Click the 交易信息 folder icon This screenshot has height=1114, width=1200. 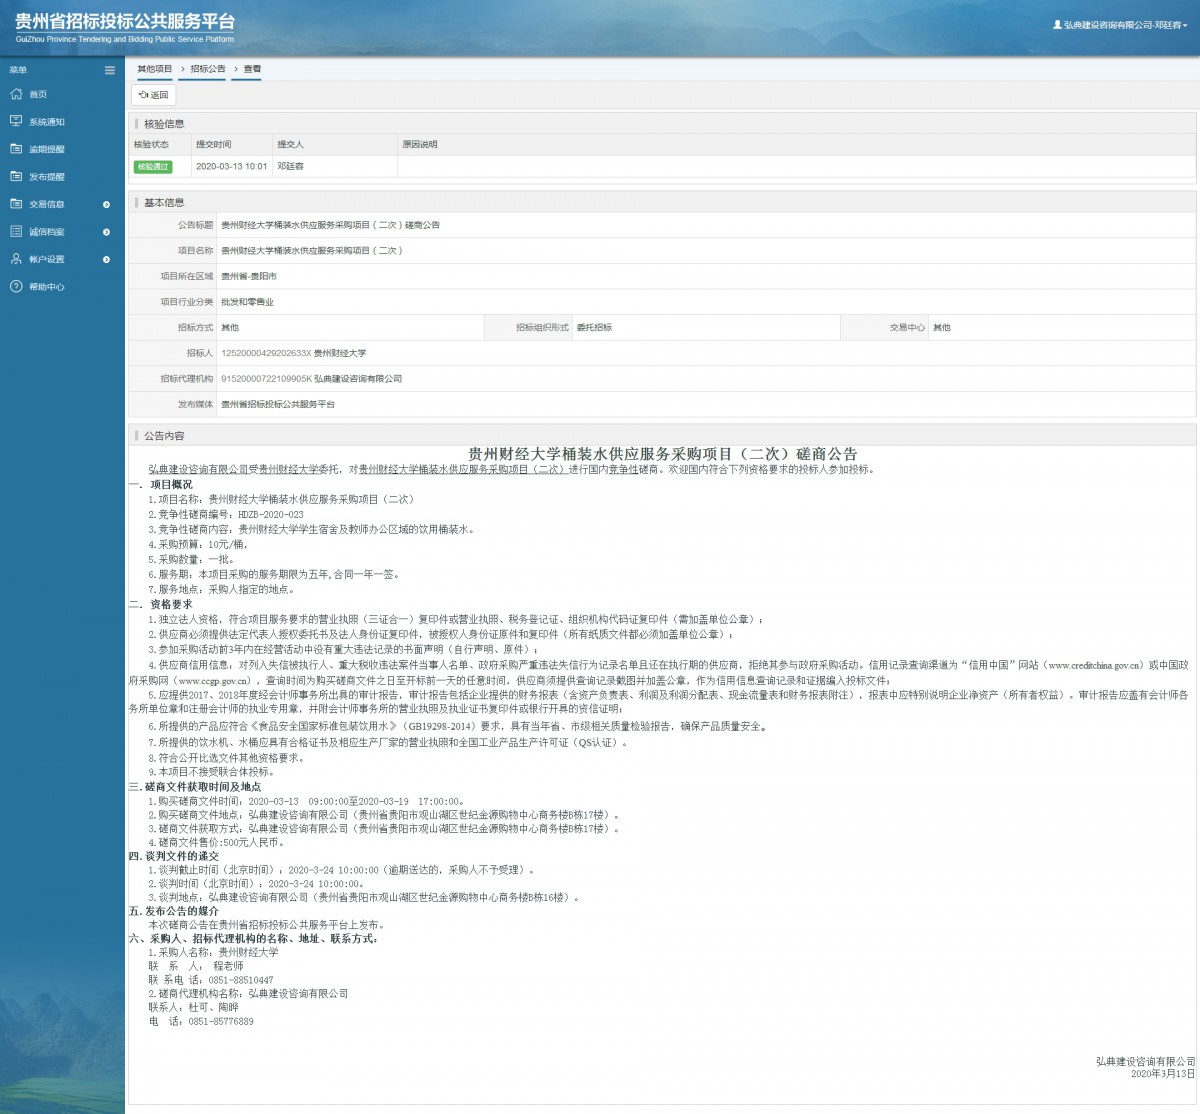tap(16, 204)
